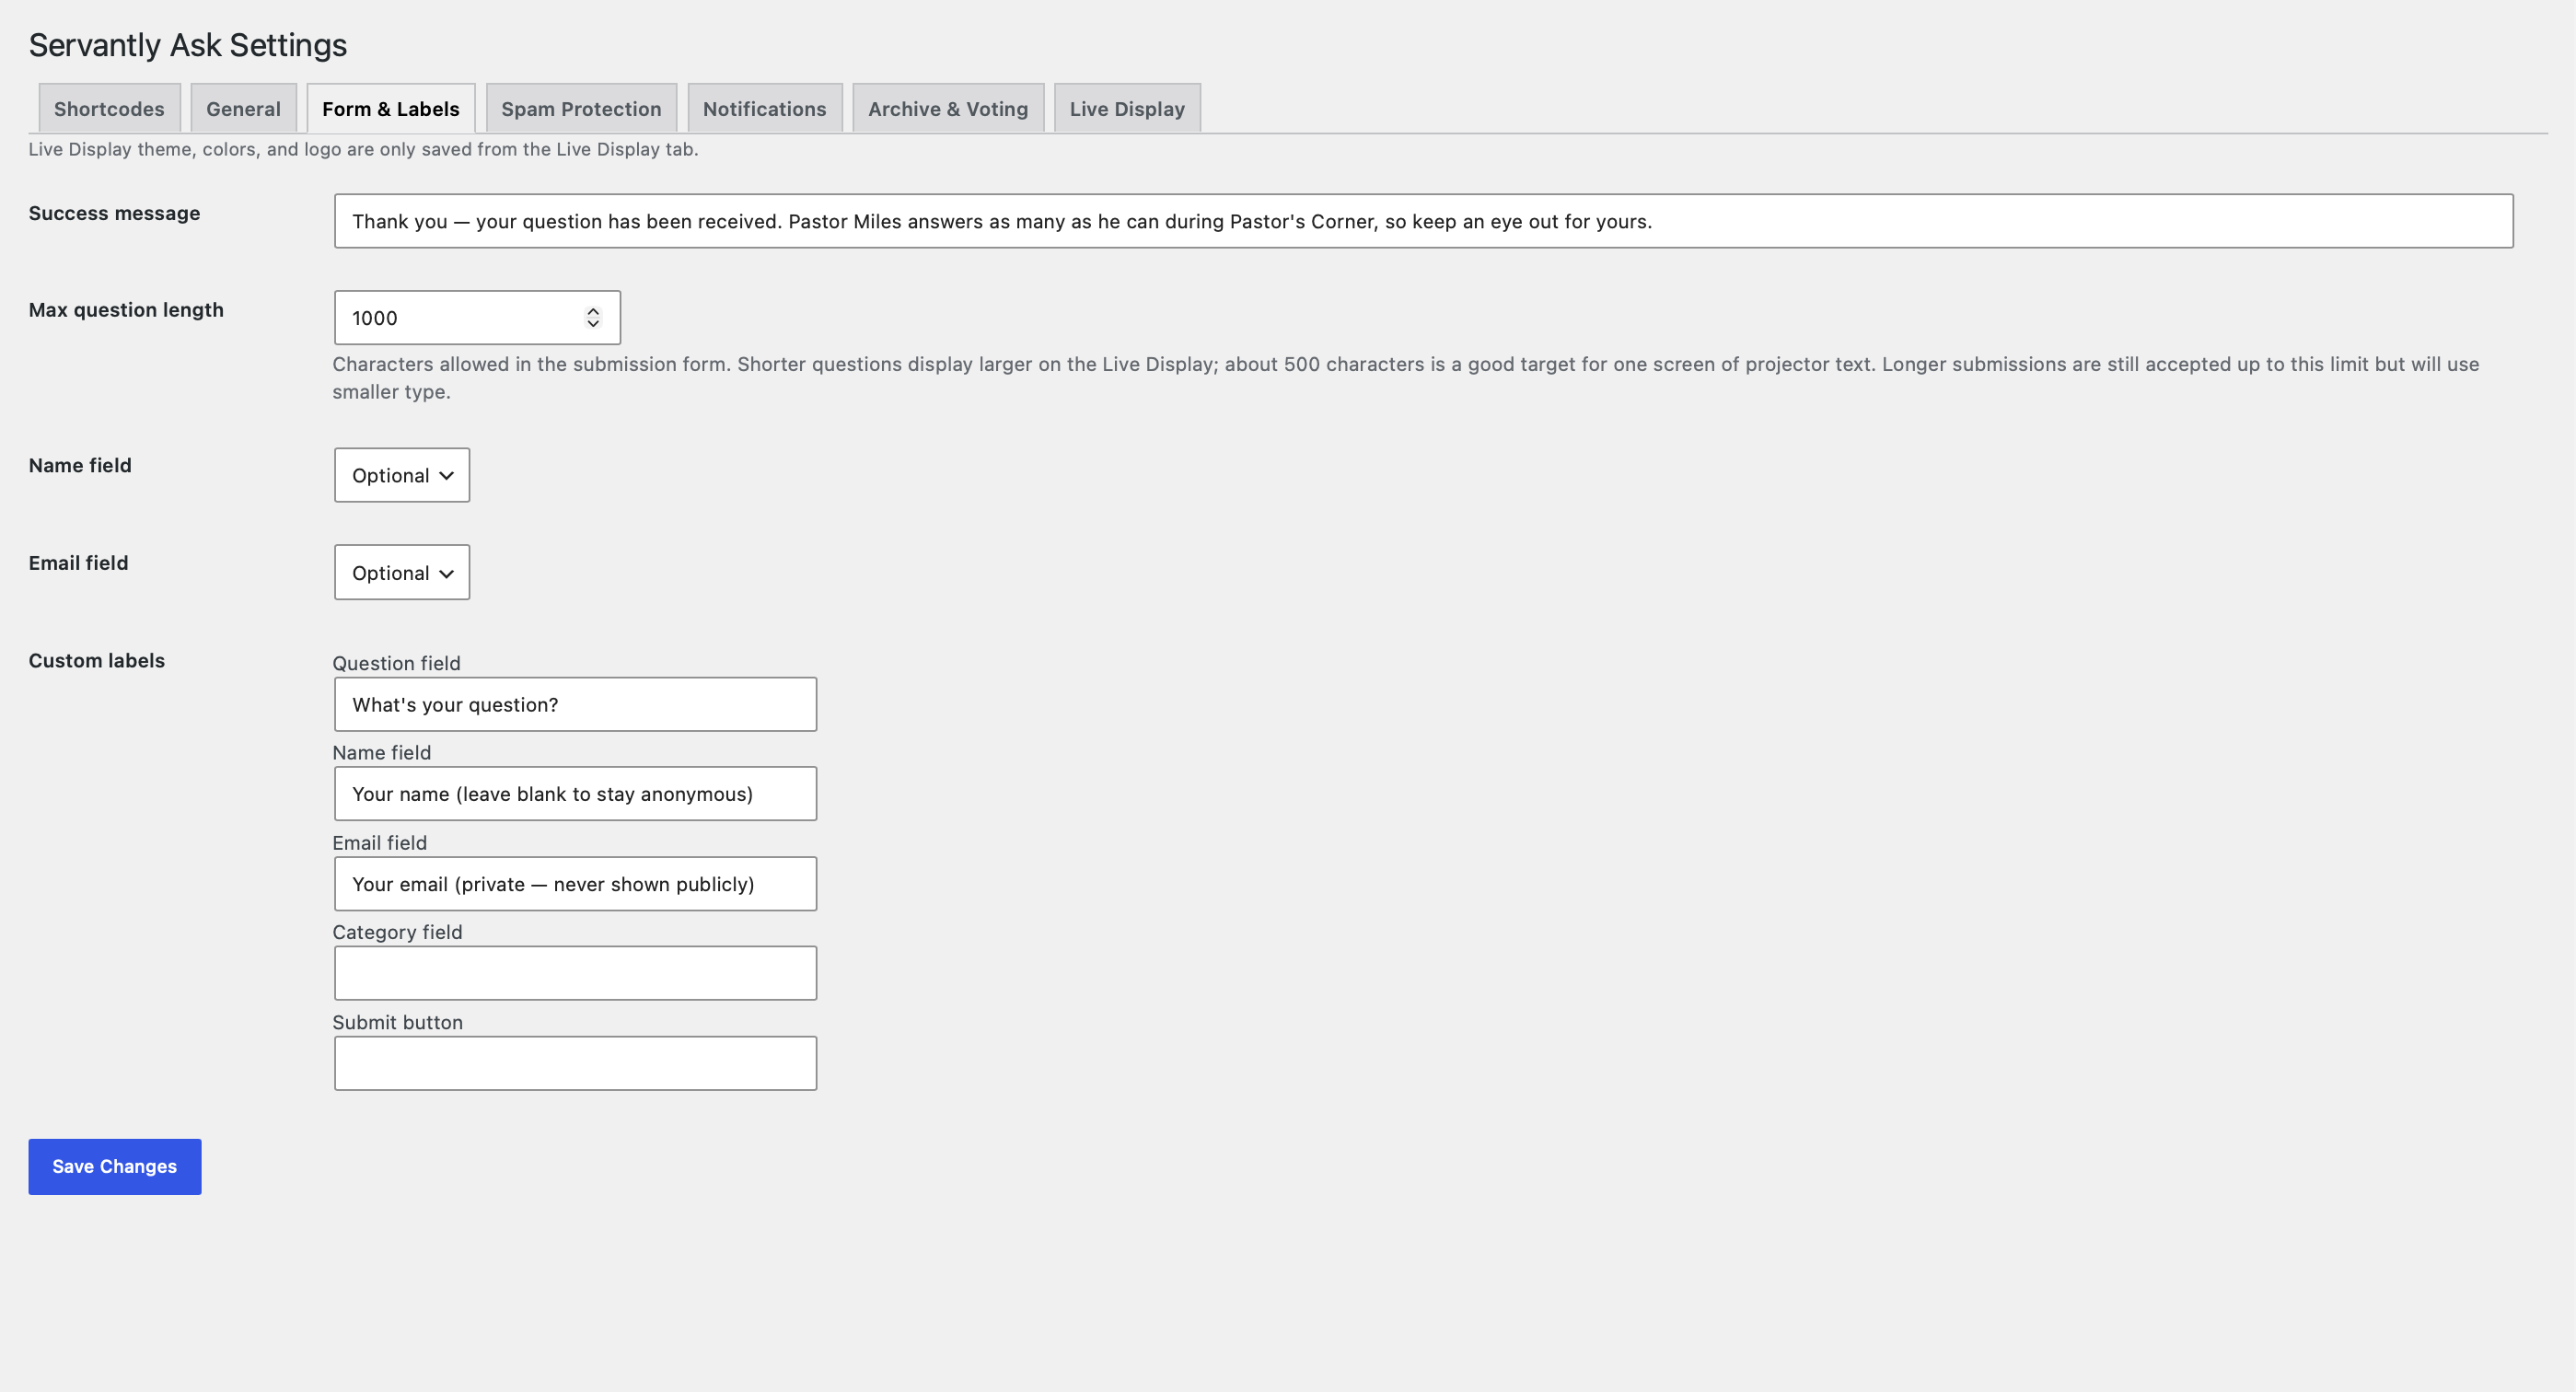Switch to the Live Display tab
The image size is (2576, 1392).
pyautogui.click(x=1127, y=108)
